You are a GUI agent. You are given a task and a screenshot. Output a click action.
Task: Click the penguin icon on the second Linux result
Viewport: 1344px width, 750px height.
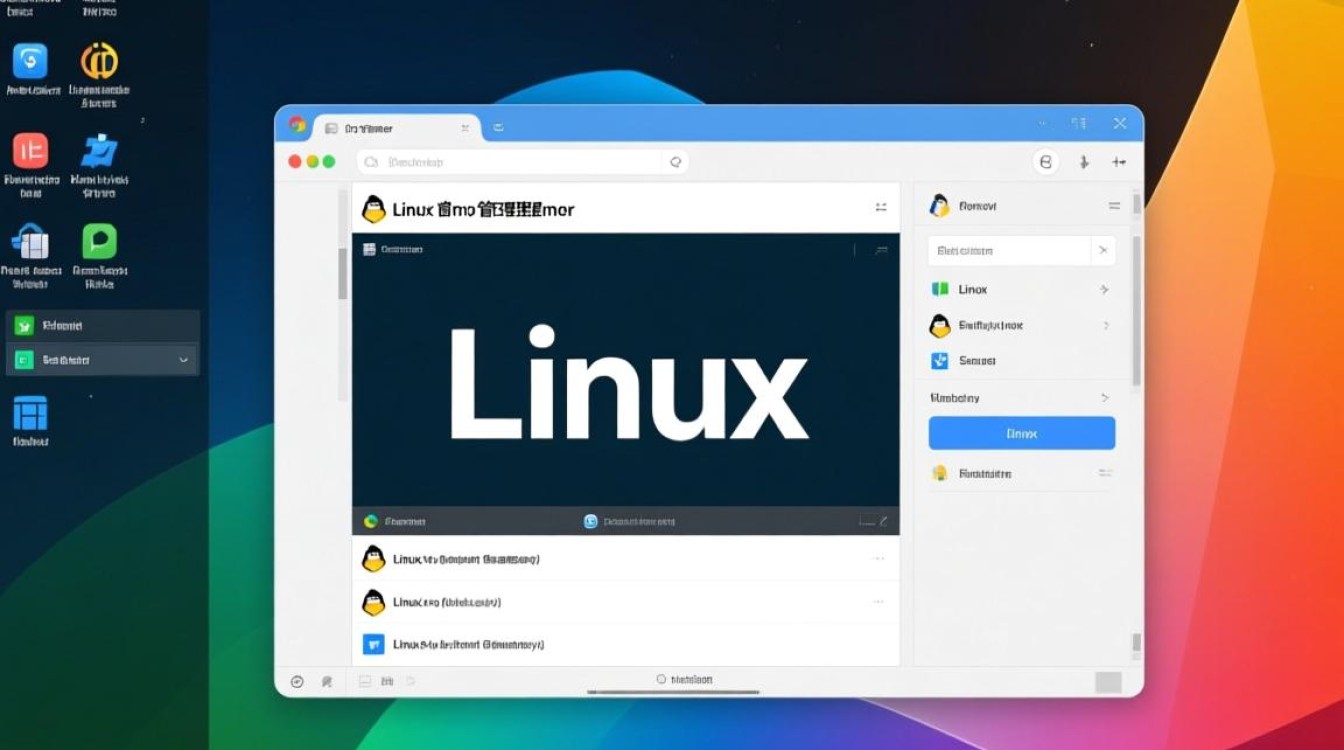pos(373,602)
